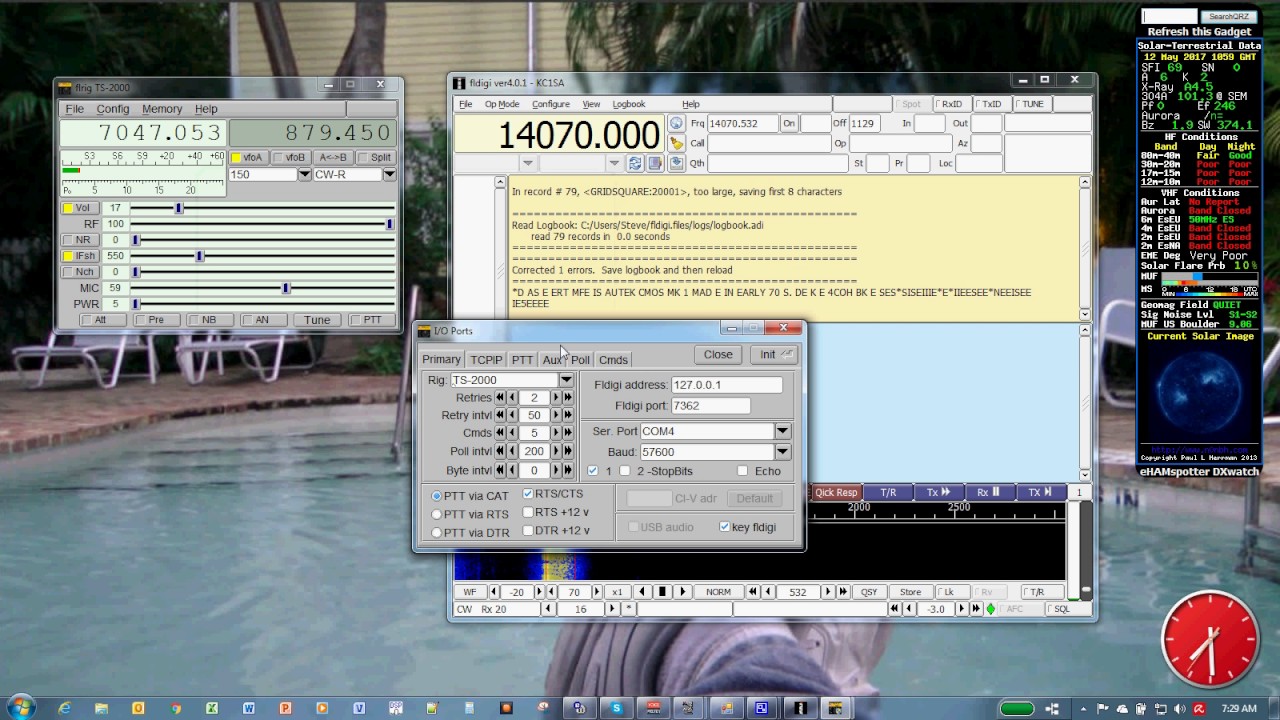Image resolution: width=1280 pixels, height=720 pixels.
Task: Enable the RTS +12 v checkbox
Action: 528,512
